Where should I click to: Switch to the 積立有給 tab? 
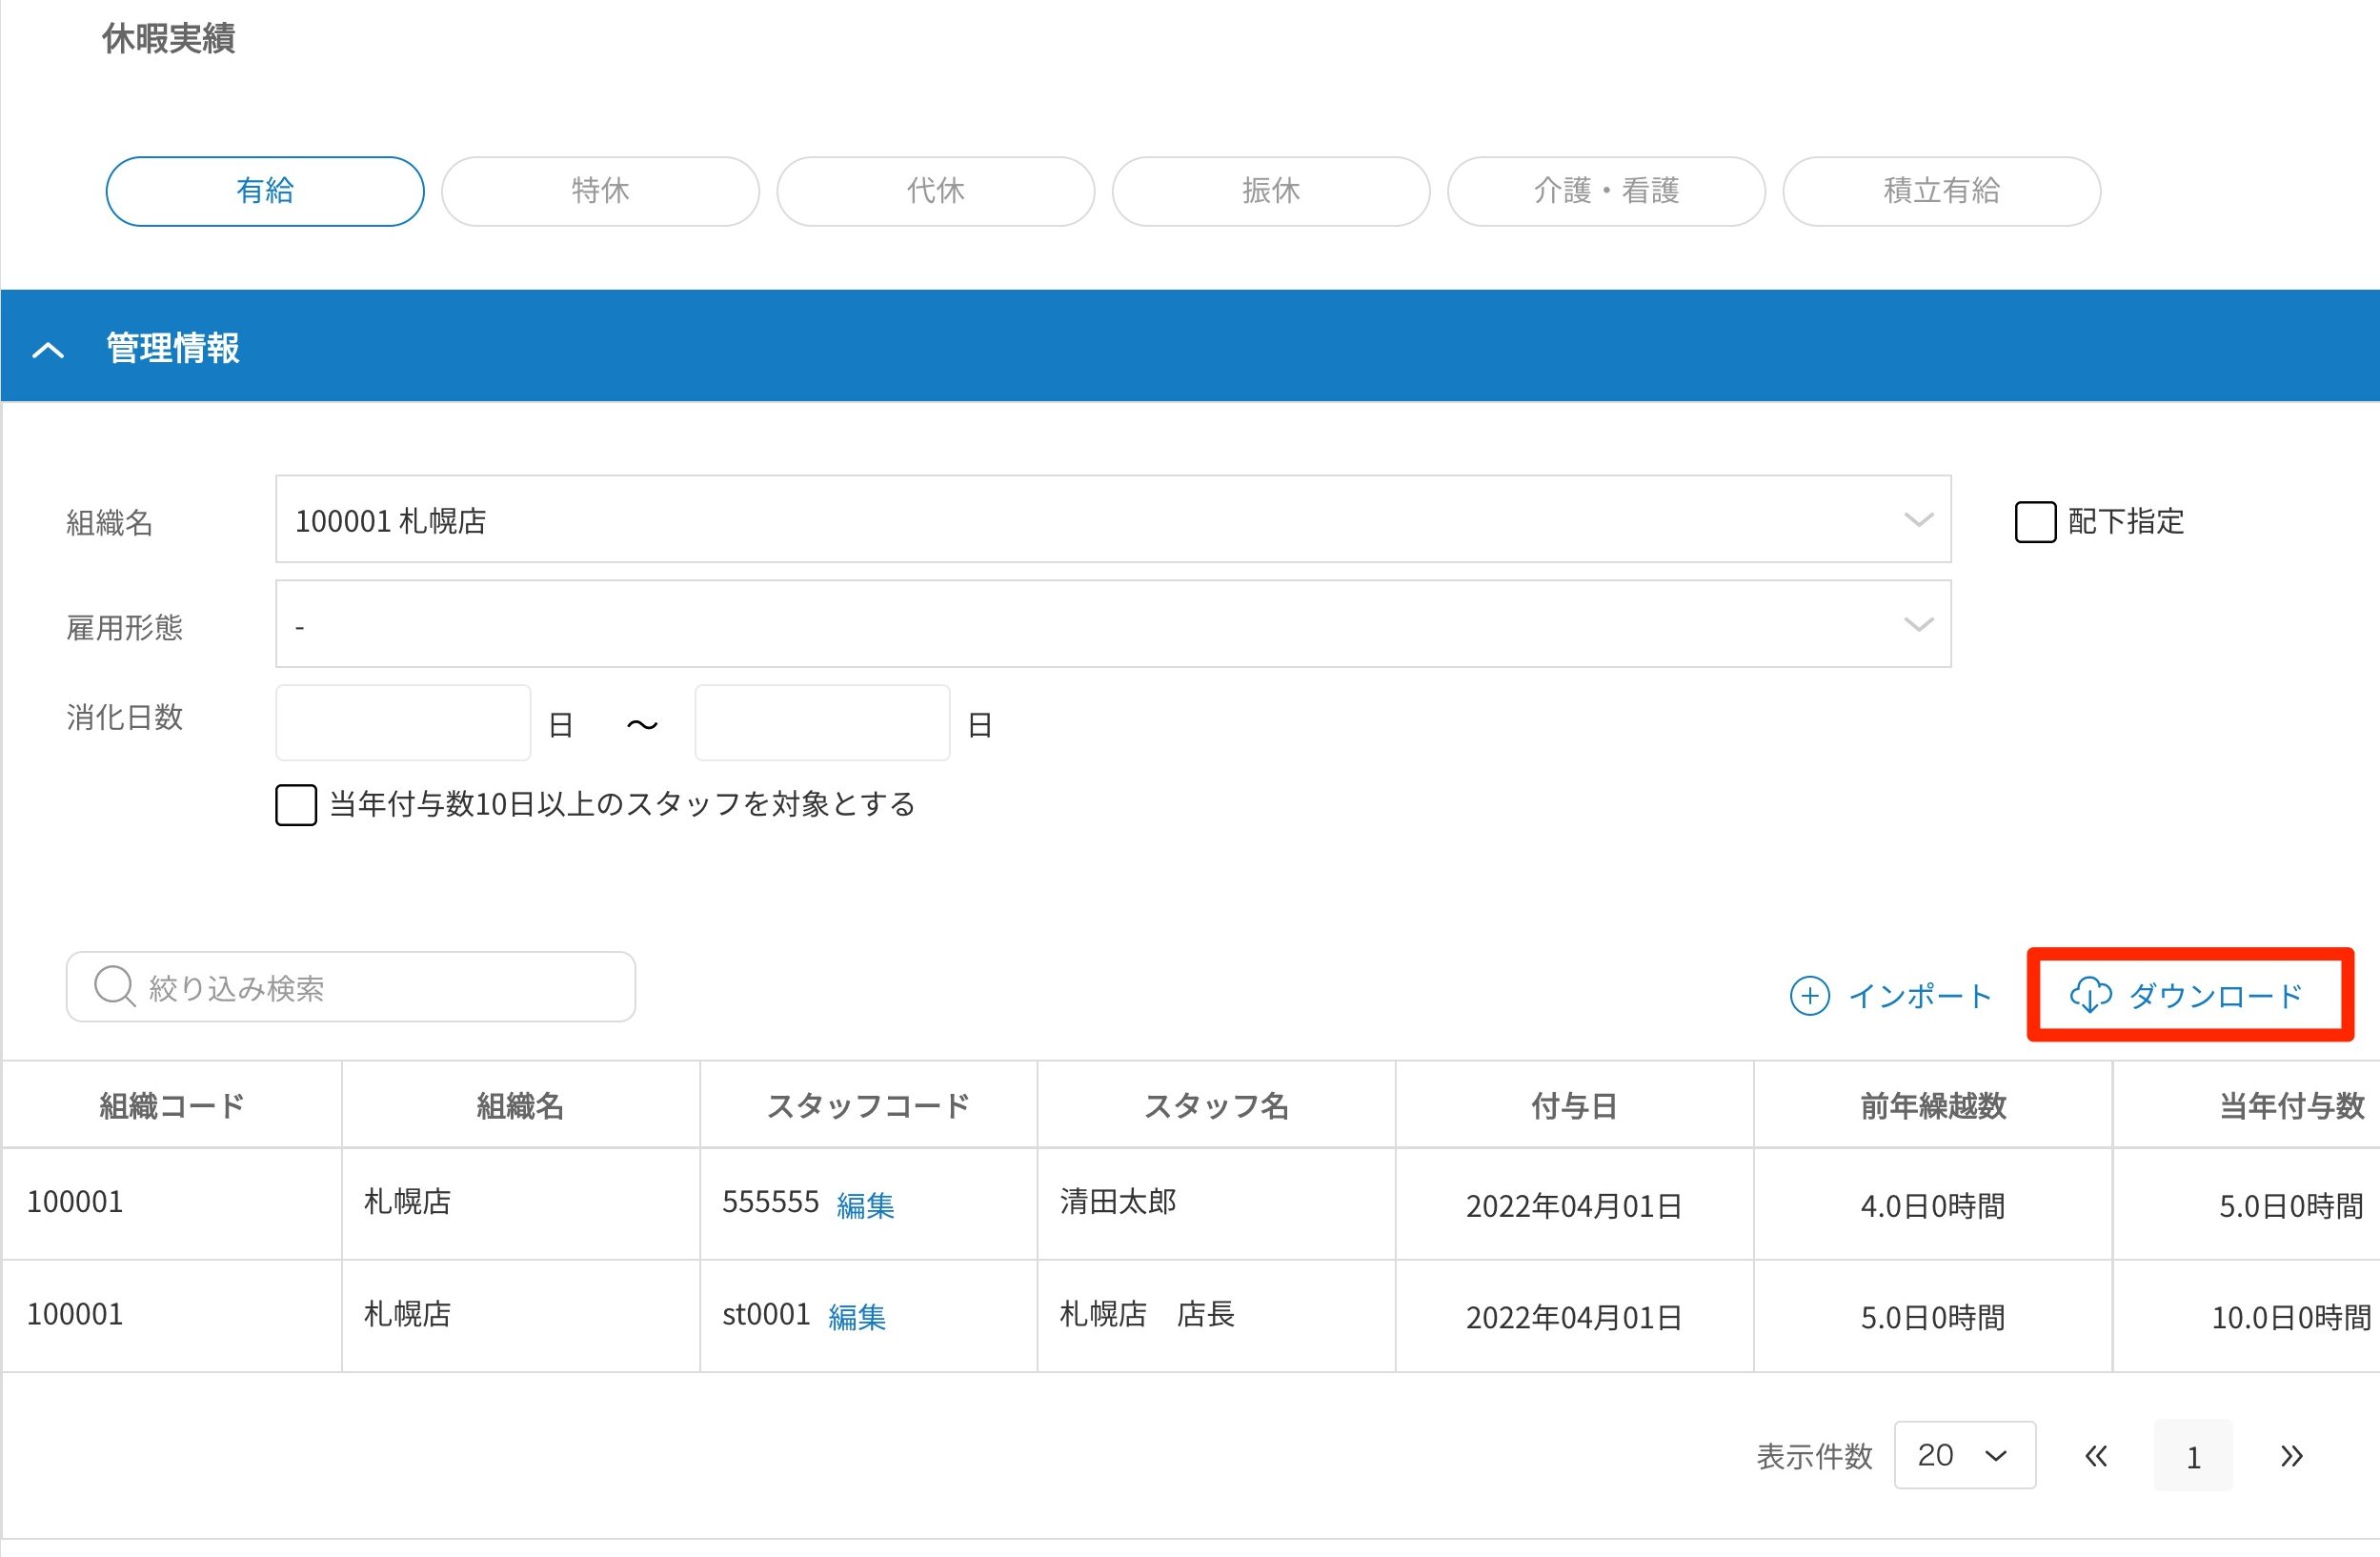[x=1941, y=191]
